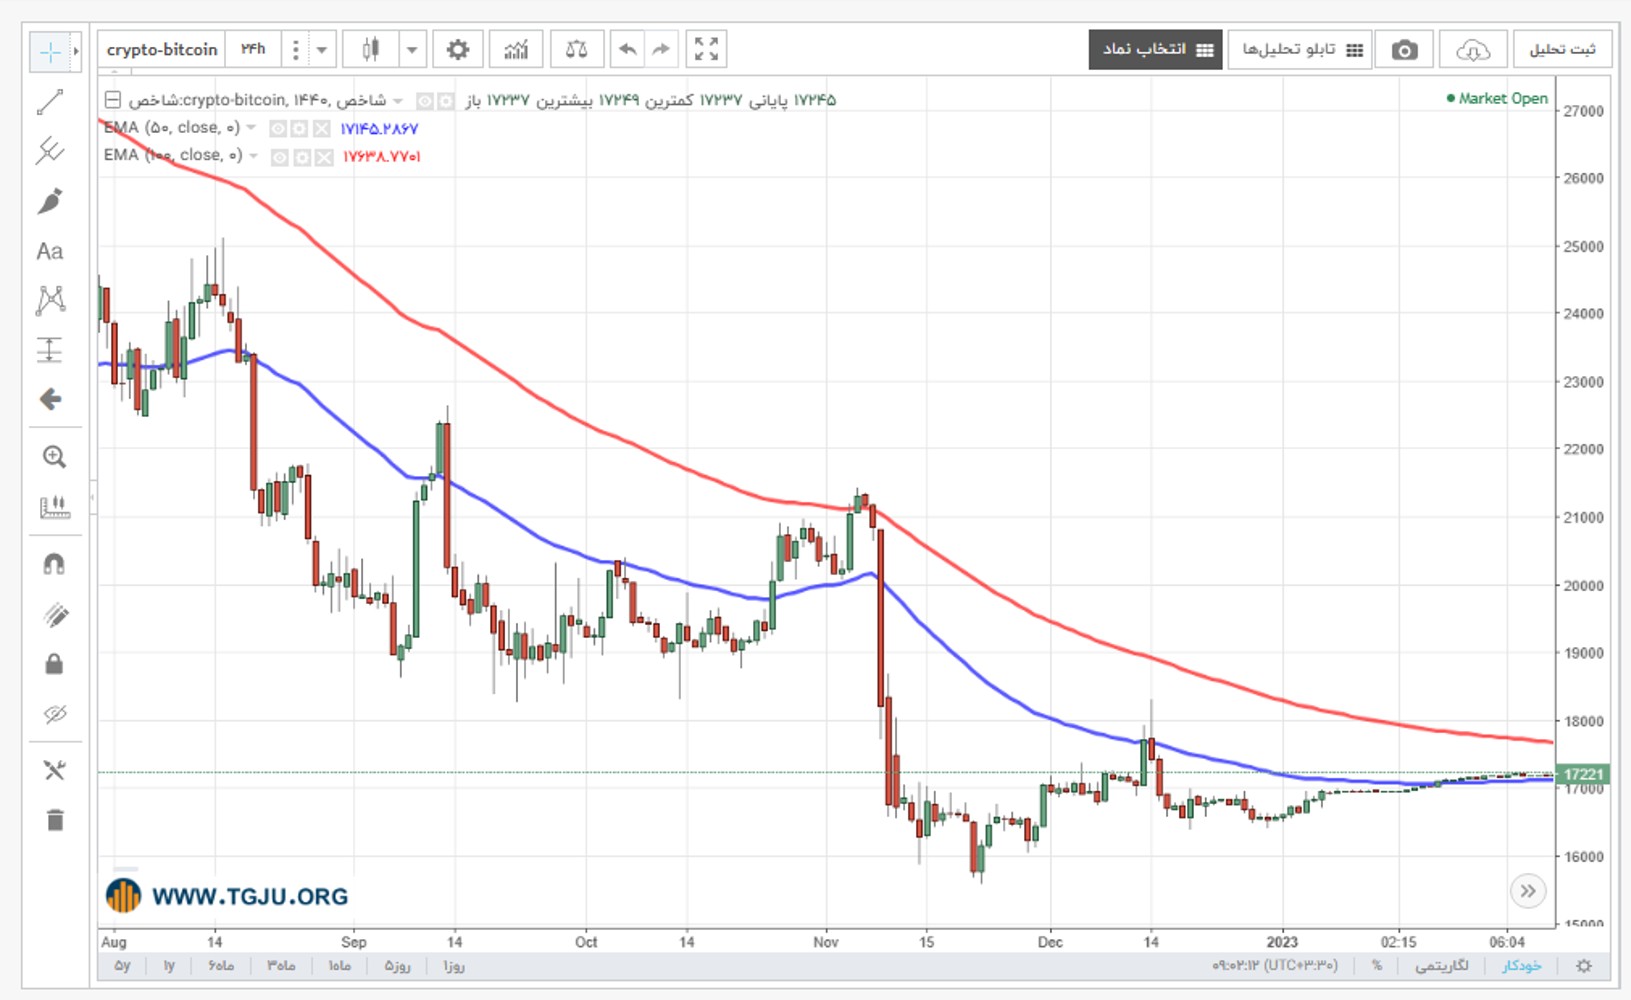Select the brush drawing tool
The width and height of the screenshot is (1631, 1000).
point(50,201)
